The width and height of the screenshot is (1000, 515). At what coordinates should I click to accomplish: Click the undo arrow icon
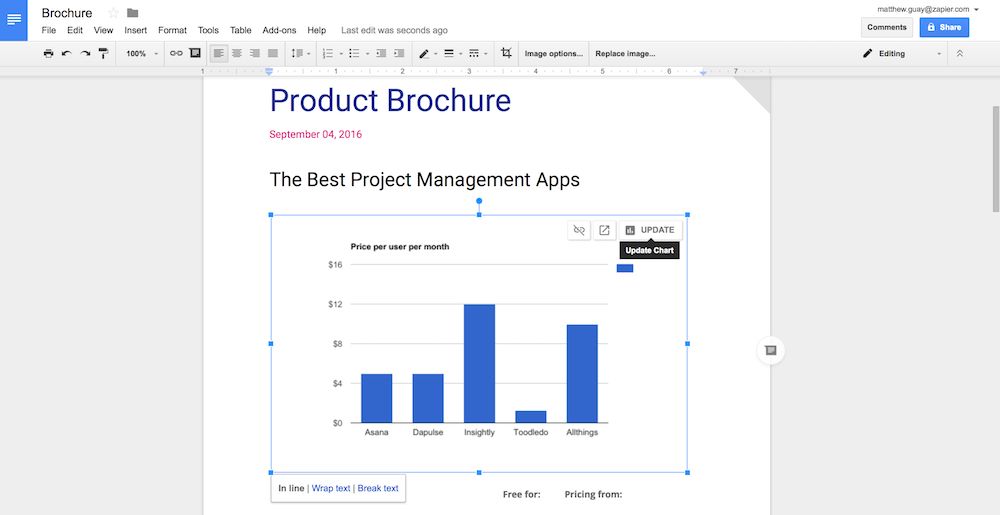(x=66, y=53)
